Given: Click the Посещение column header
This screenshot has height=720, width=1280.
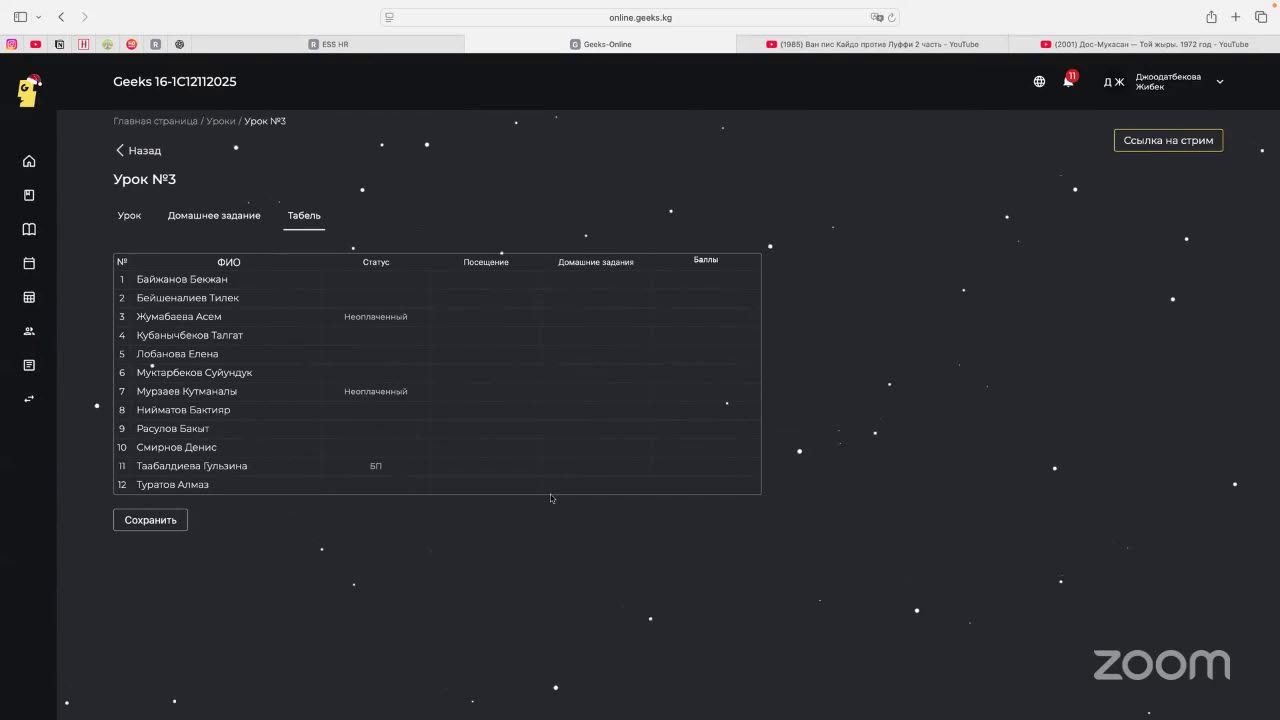Looking at the screenshot, I should [486, 262].
